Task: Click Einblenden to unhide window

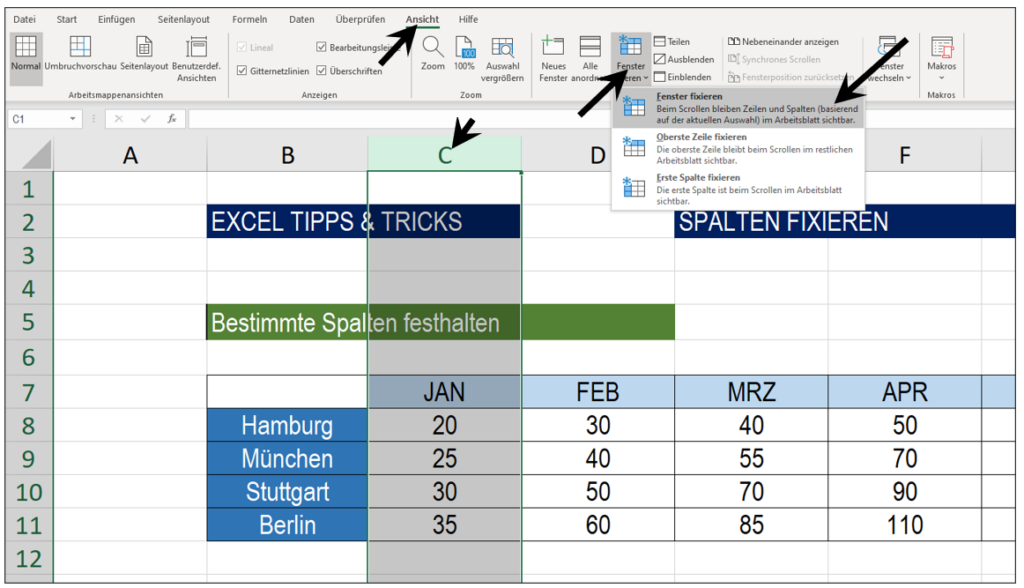Action: point(682,77)
